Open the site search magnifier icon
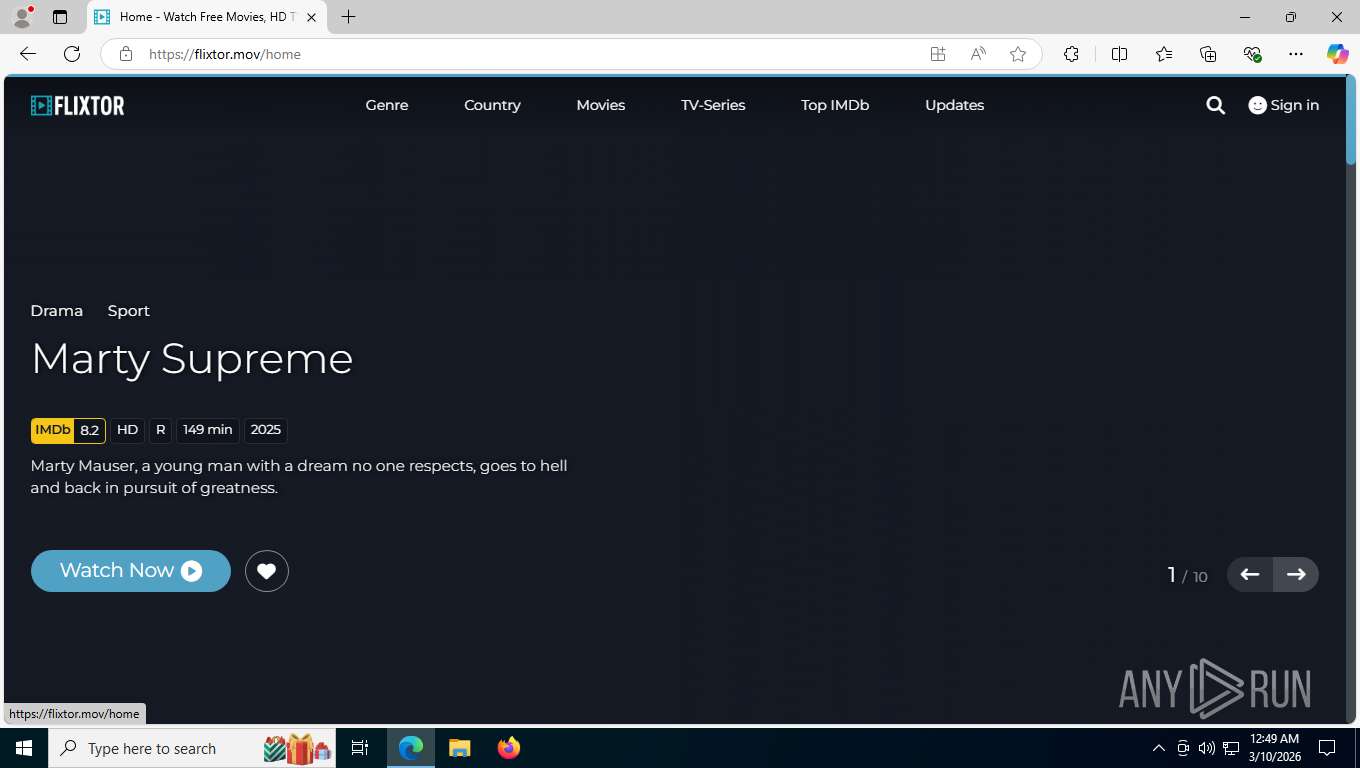Image resolution: width=1360 pixels, height=768 pixels. click(x=1215, y=105)
